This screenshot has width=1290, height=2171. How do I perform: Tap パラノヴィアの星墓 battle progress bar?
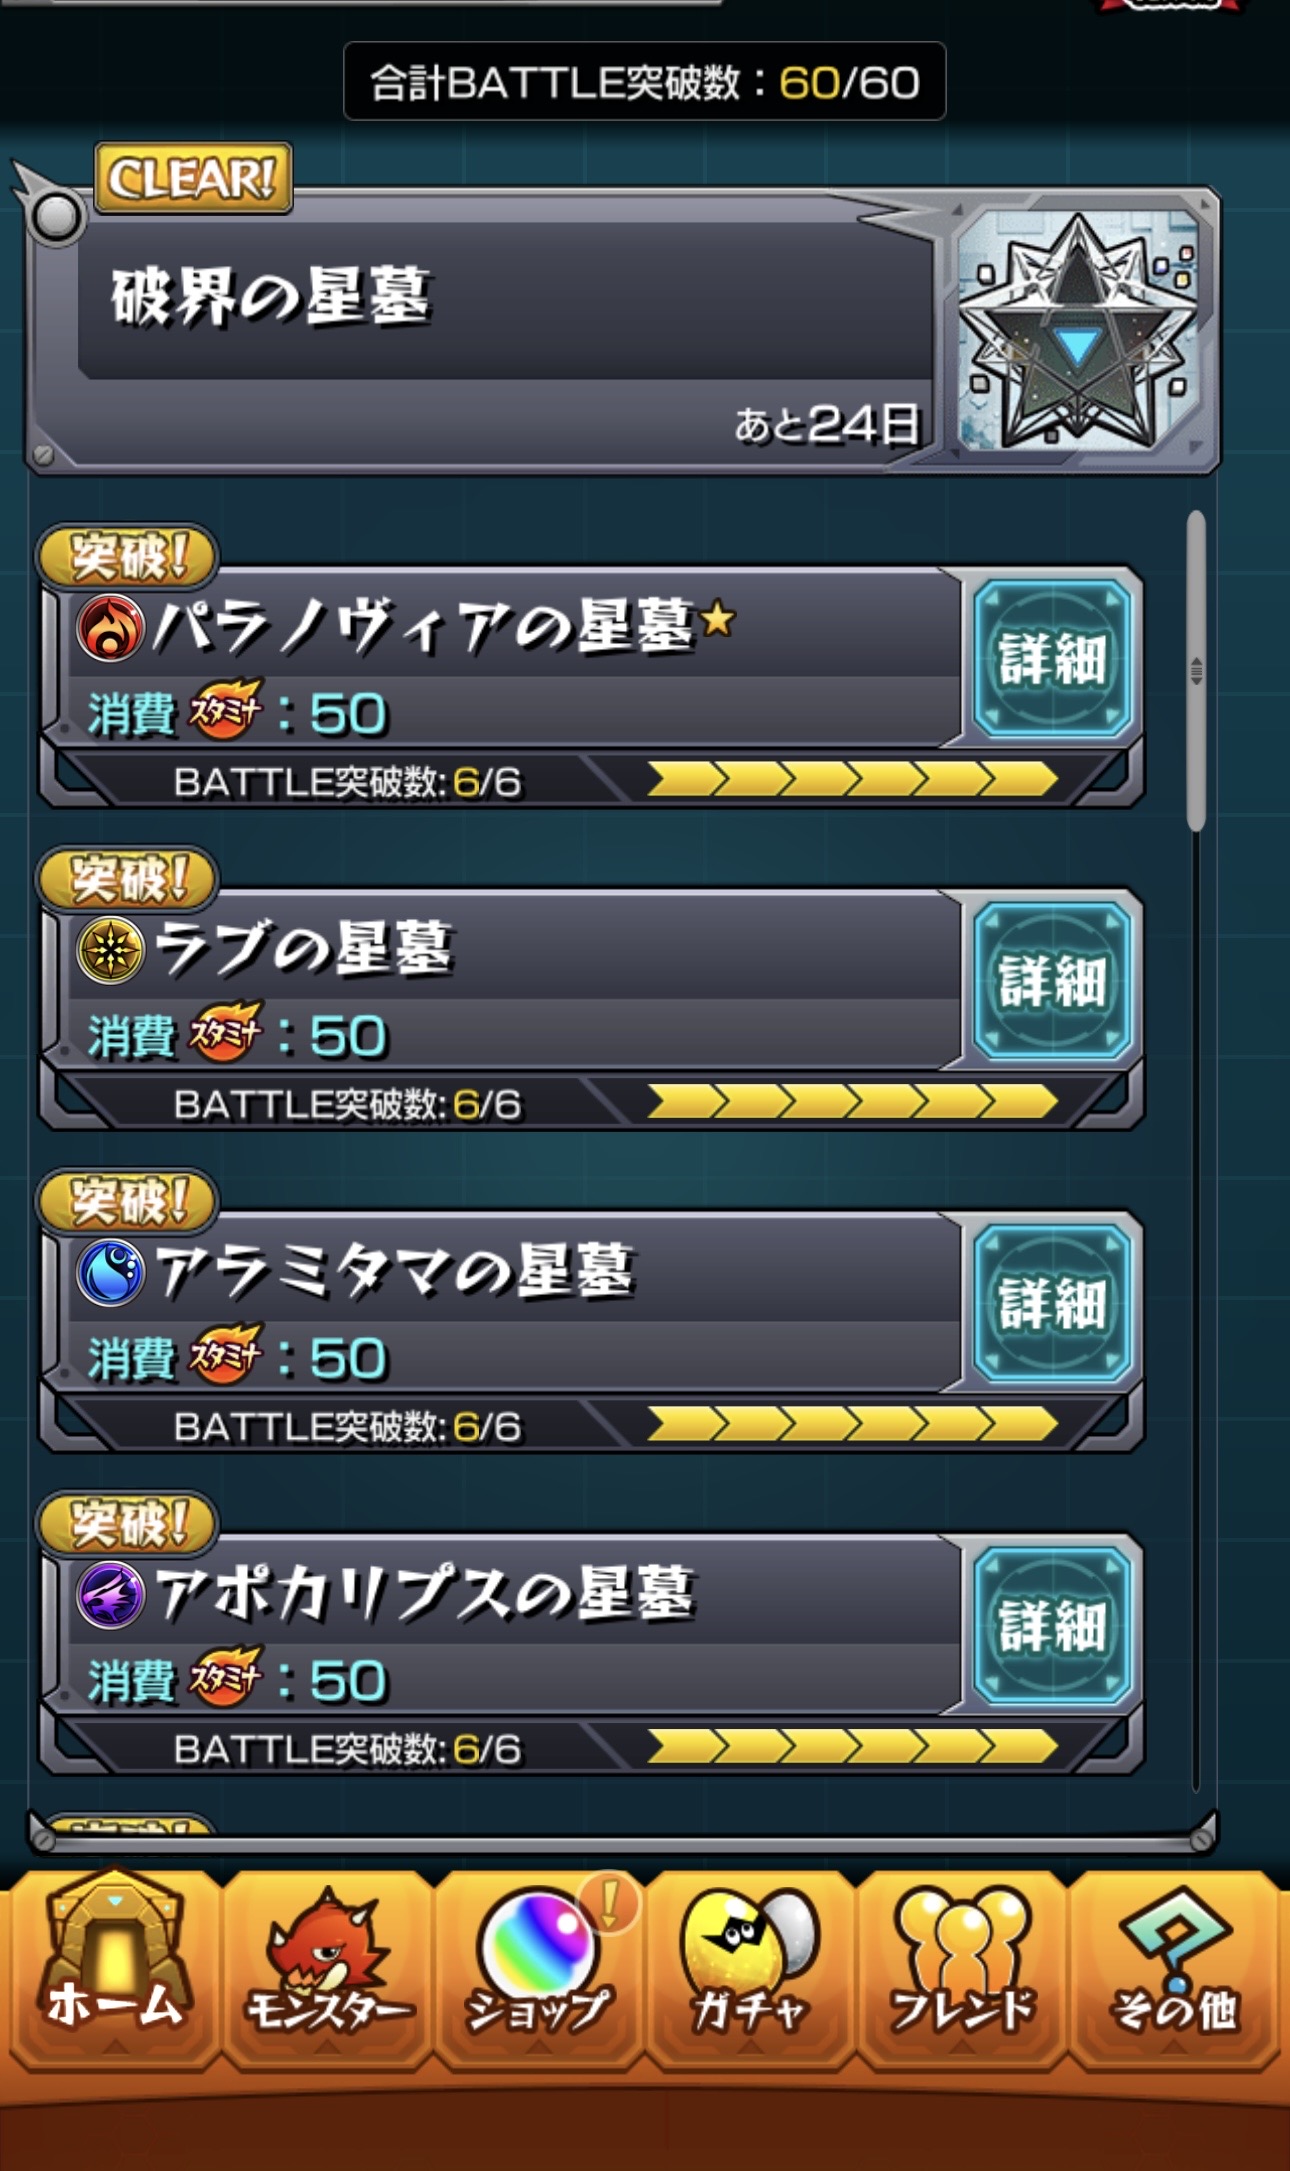click(852, 778)
